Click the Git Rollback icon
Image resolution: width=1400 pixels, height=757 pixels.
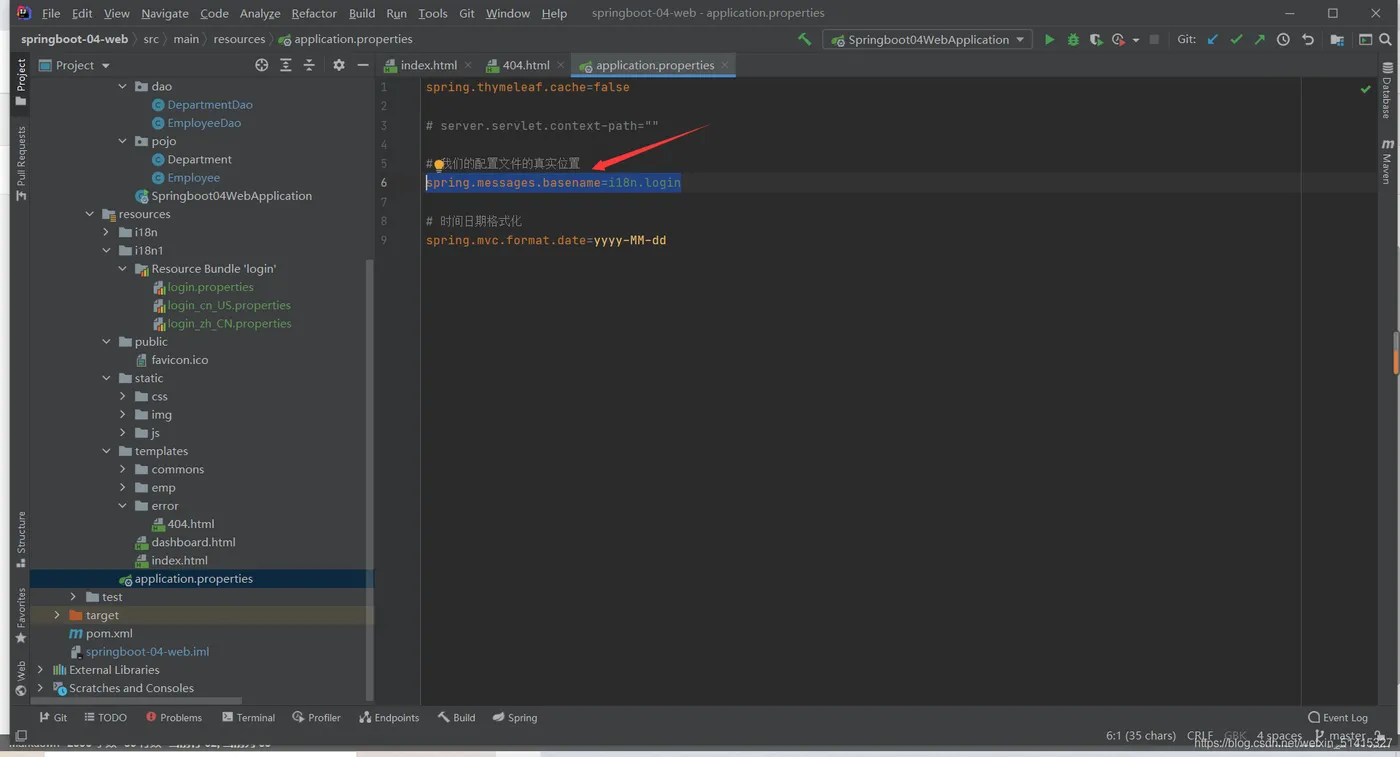pos(1307,39)
